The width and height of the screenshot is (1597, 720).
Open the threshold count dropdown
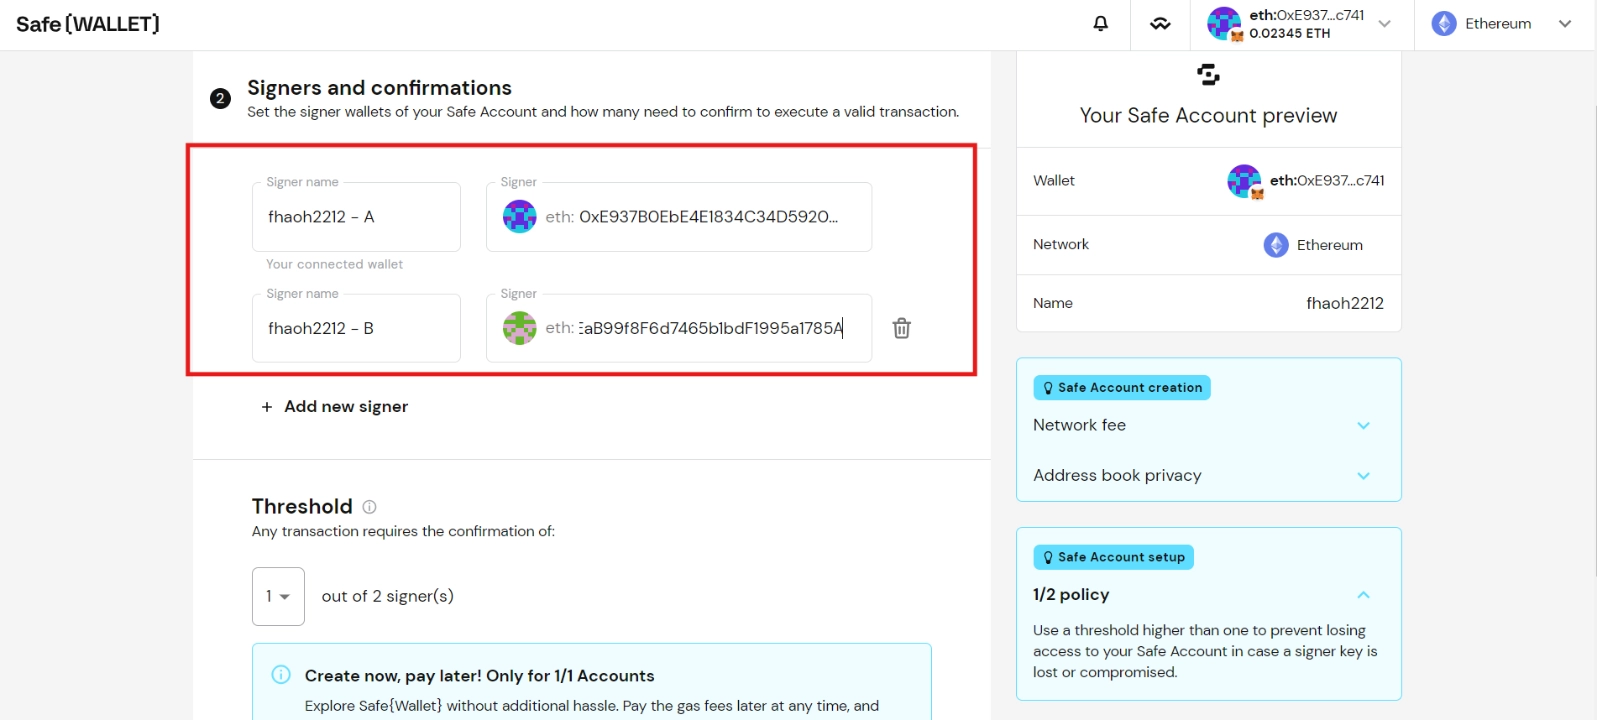(x=278, y=596)
